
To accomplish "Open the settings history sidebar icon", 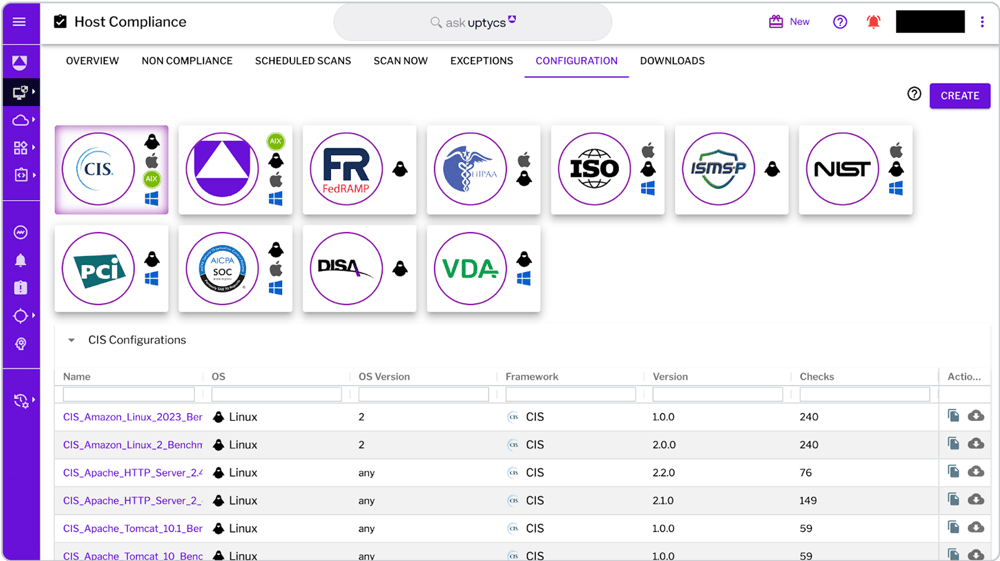I will tap(21, 401).
